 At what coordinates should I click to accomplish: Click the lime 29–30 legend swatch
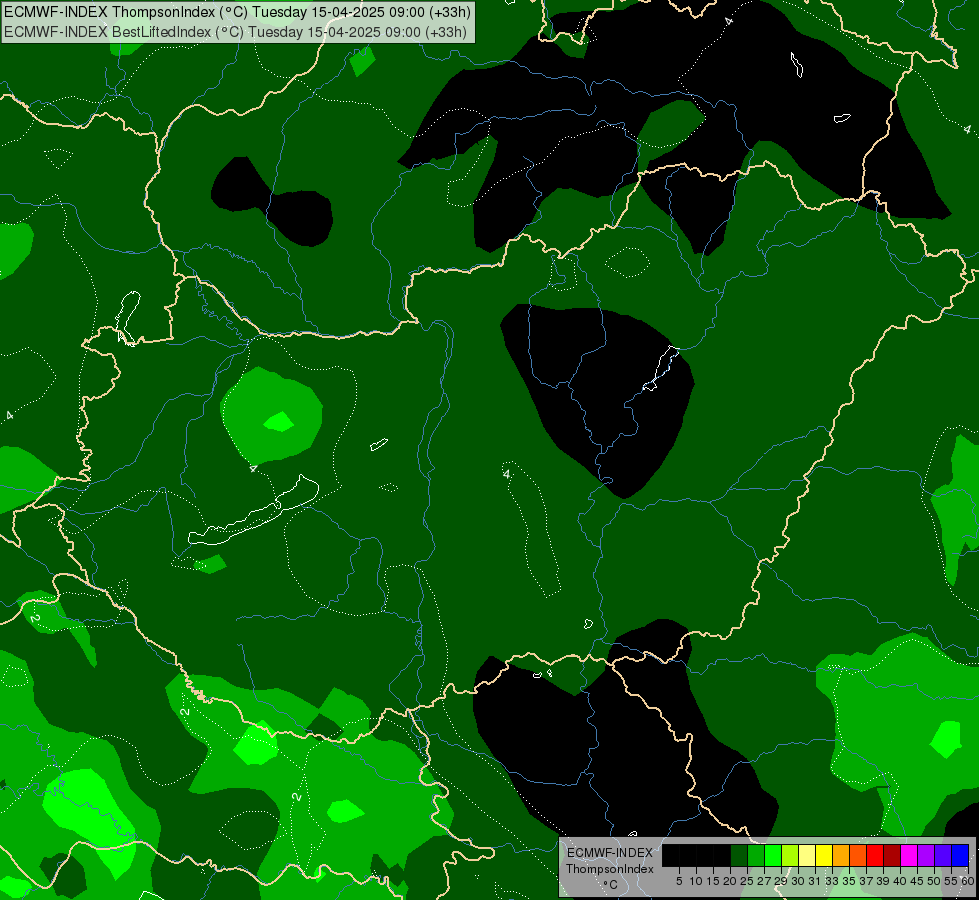[790, 855]
